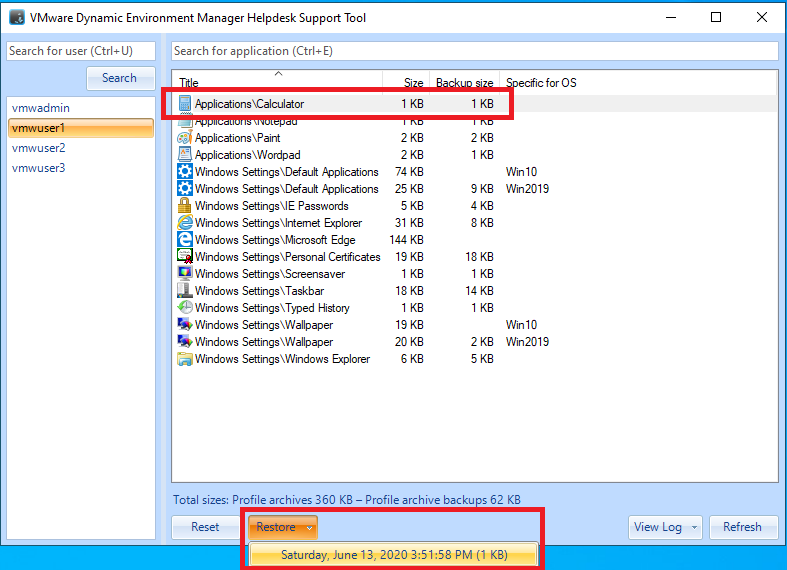Click the Wordpad application icon
787x570 pixels.
click(185, 155)
